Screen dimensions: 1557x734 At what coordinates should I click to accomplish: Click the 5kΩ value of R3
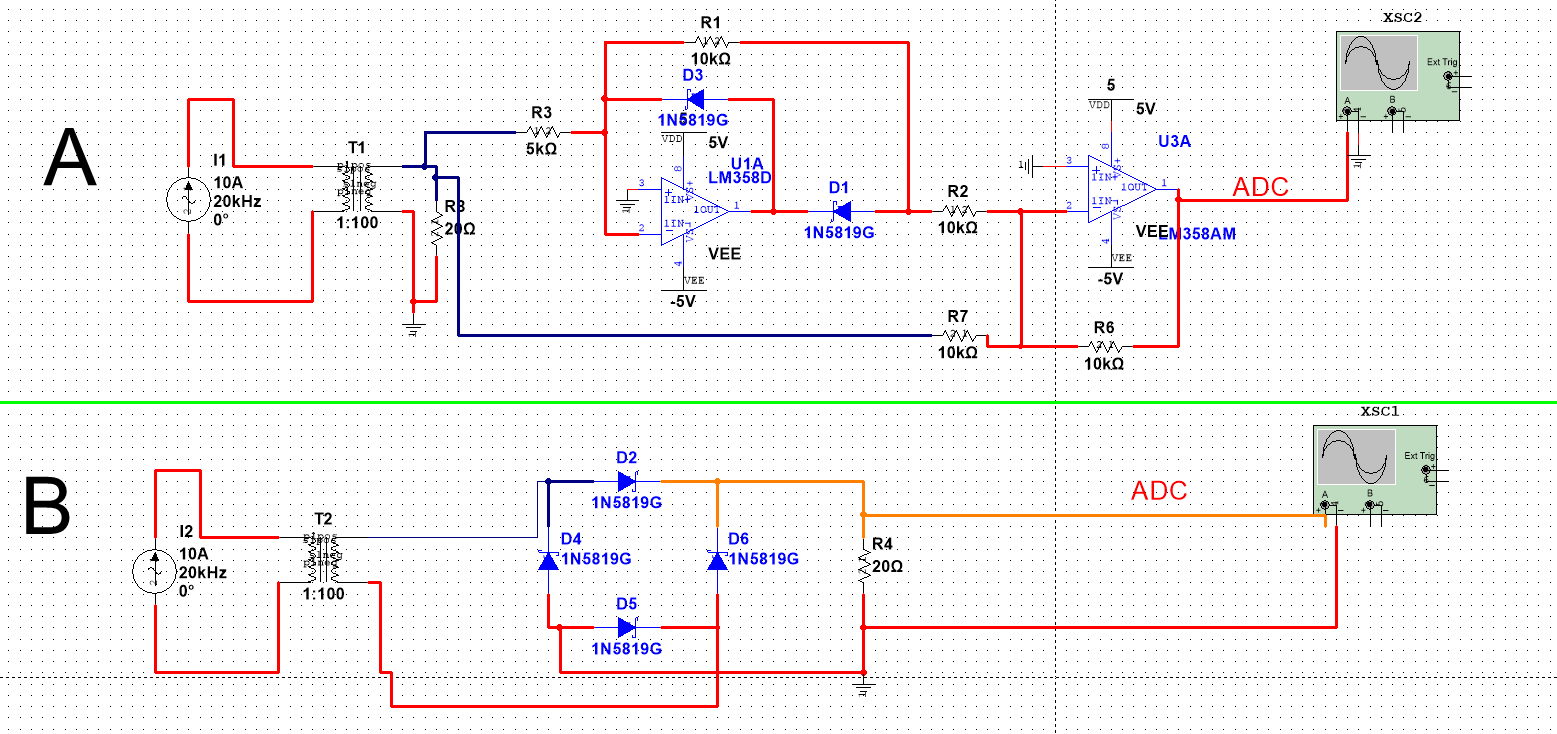pyautogui.click(x=542, y=150)
